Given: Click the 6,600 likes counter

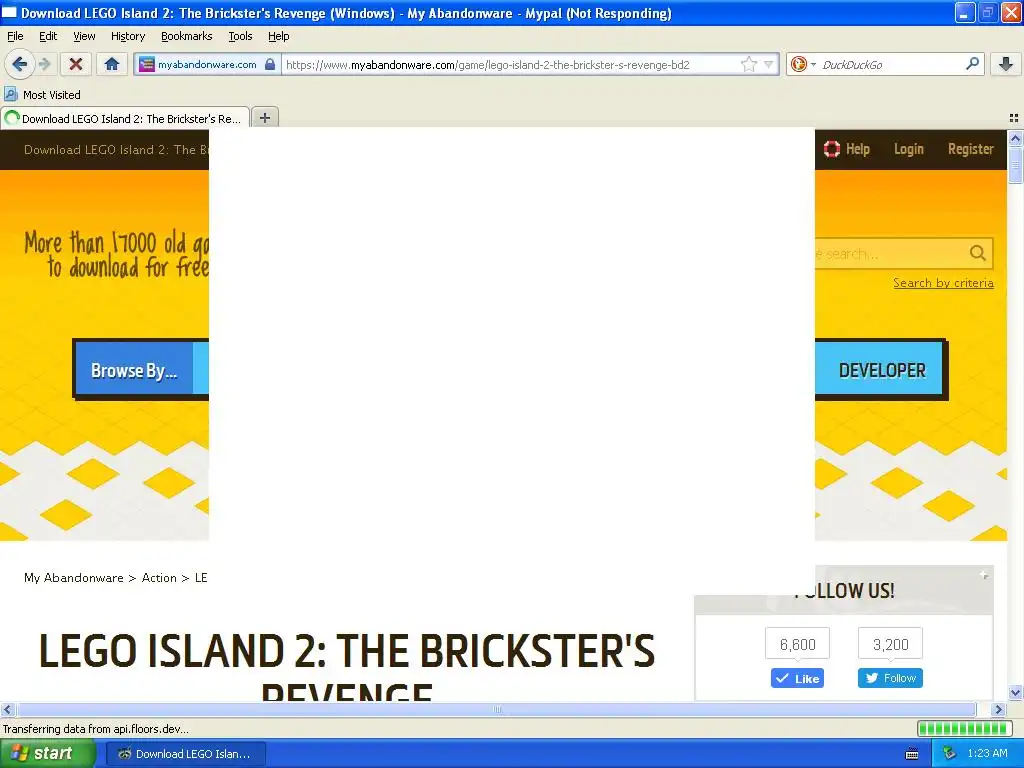Looking at the screenshot, I should tap(797, 644).
